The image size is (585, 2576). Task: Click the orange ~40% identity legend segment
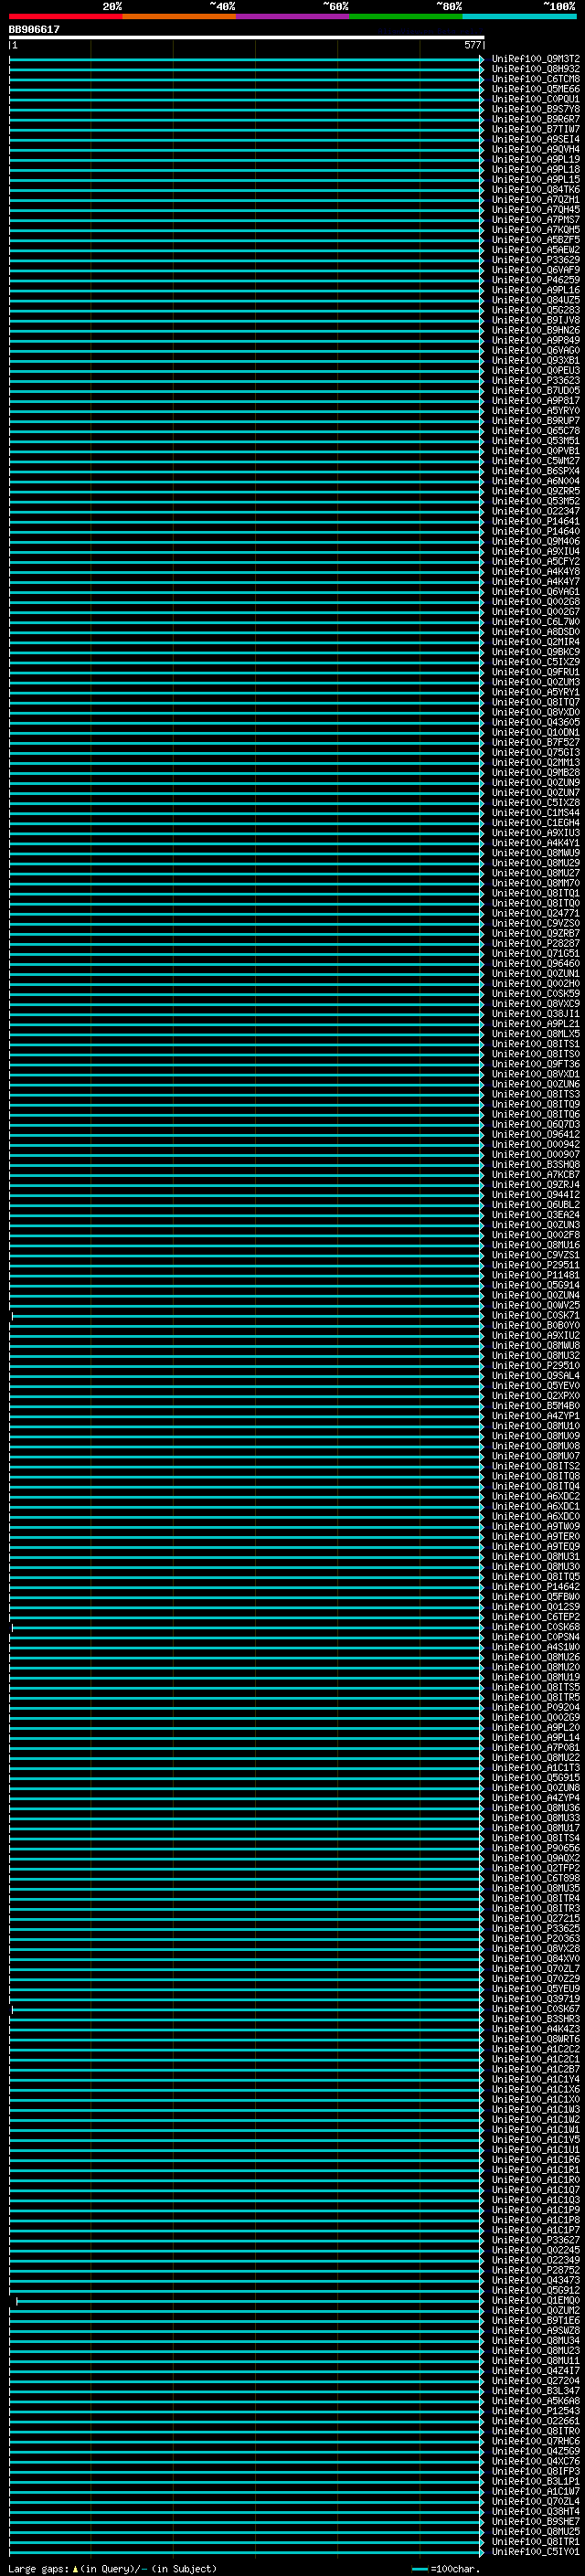(179, 16)
